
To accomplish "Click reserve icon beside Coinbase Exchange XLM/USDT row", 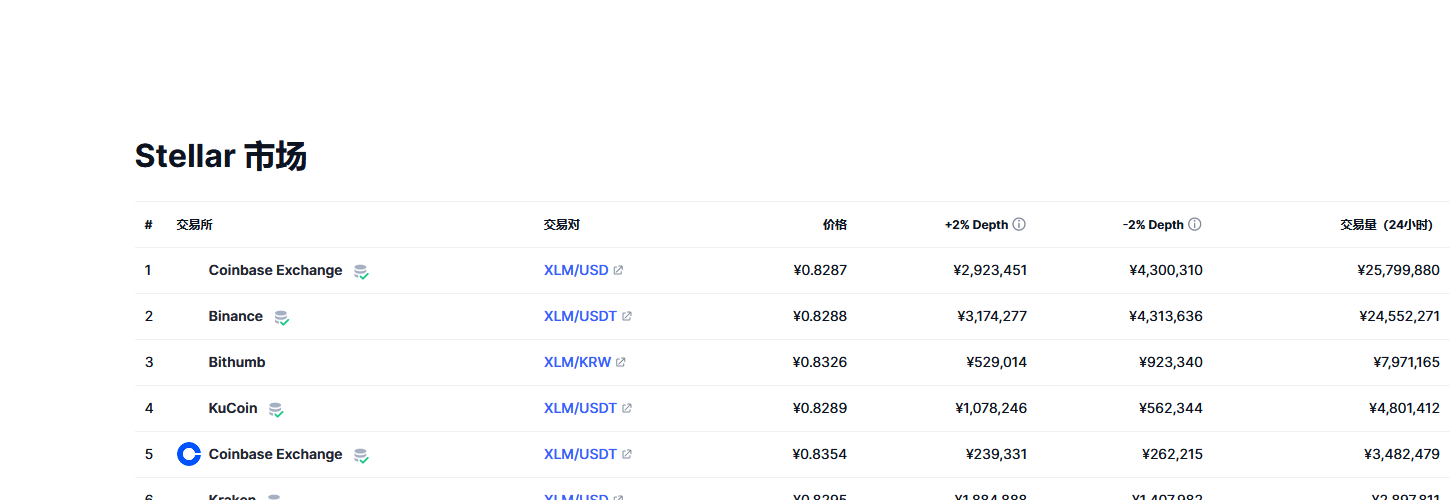I will (361, 455).
